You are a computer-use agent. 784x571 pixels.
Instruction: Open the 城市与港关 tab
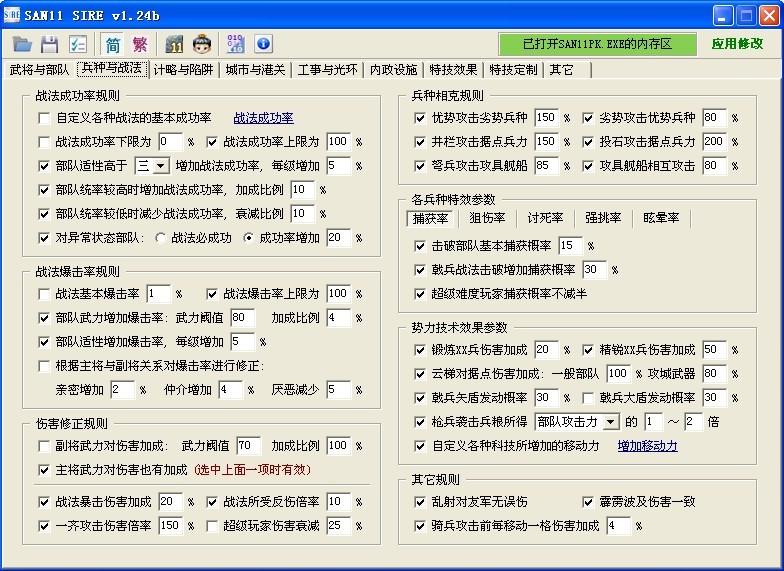(255, 70)
